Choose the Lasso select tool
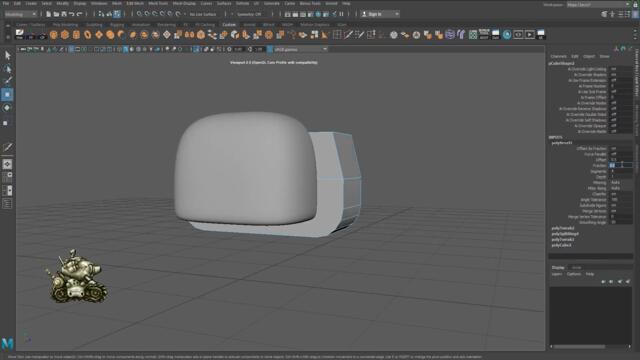 (x=7, y=68)
